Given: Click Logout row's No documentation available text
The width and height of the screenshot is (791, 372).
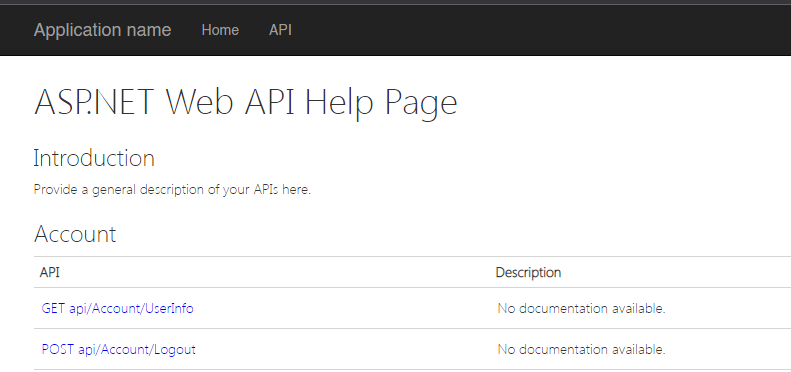Looking at the screenshot, I should [x=582, y=349].
